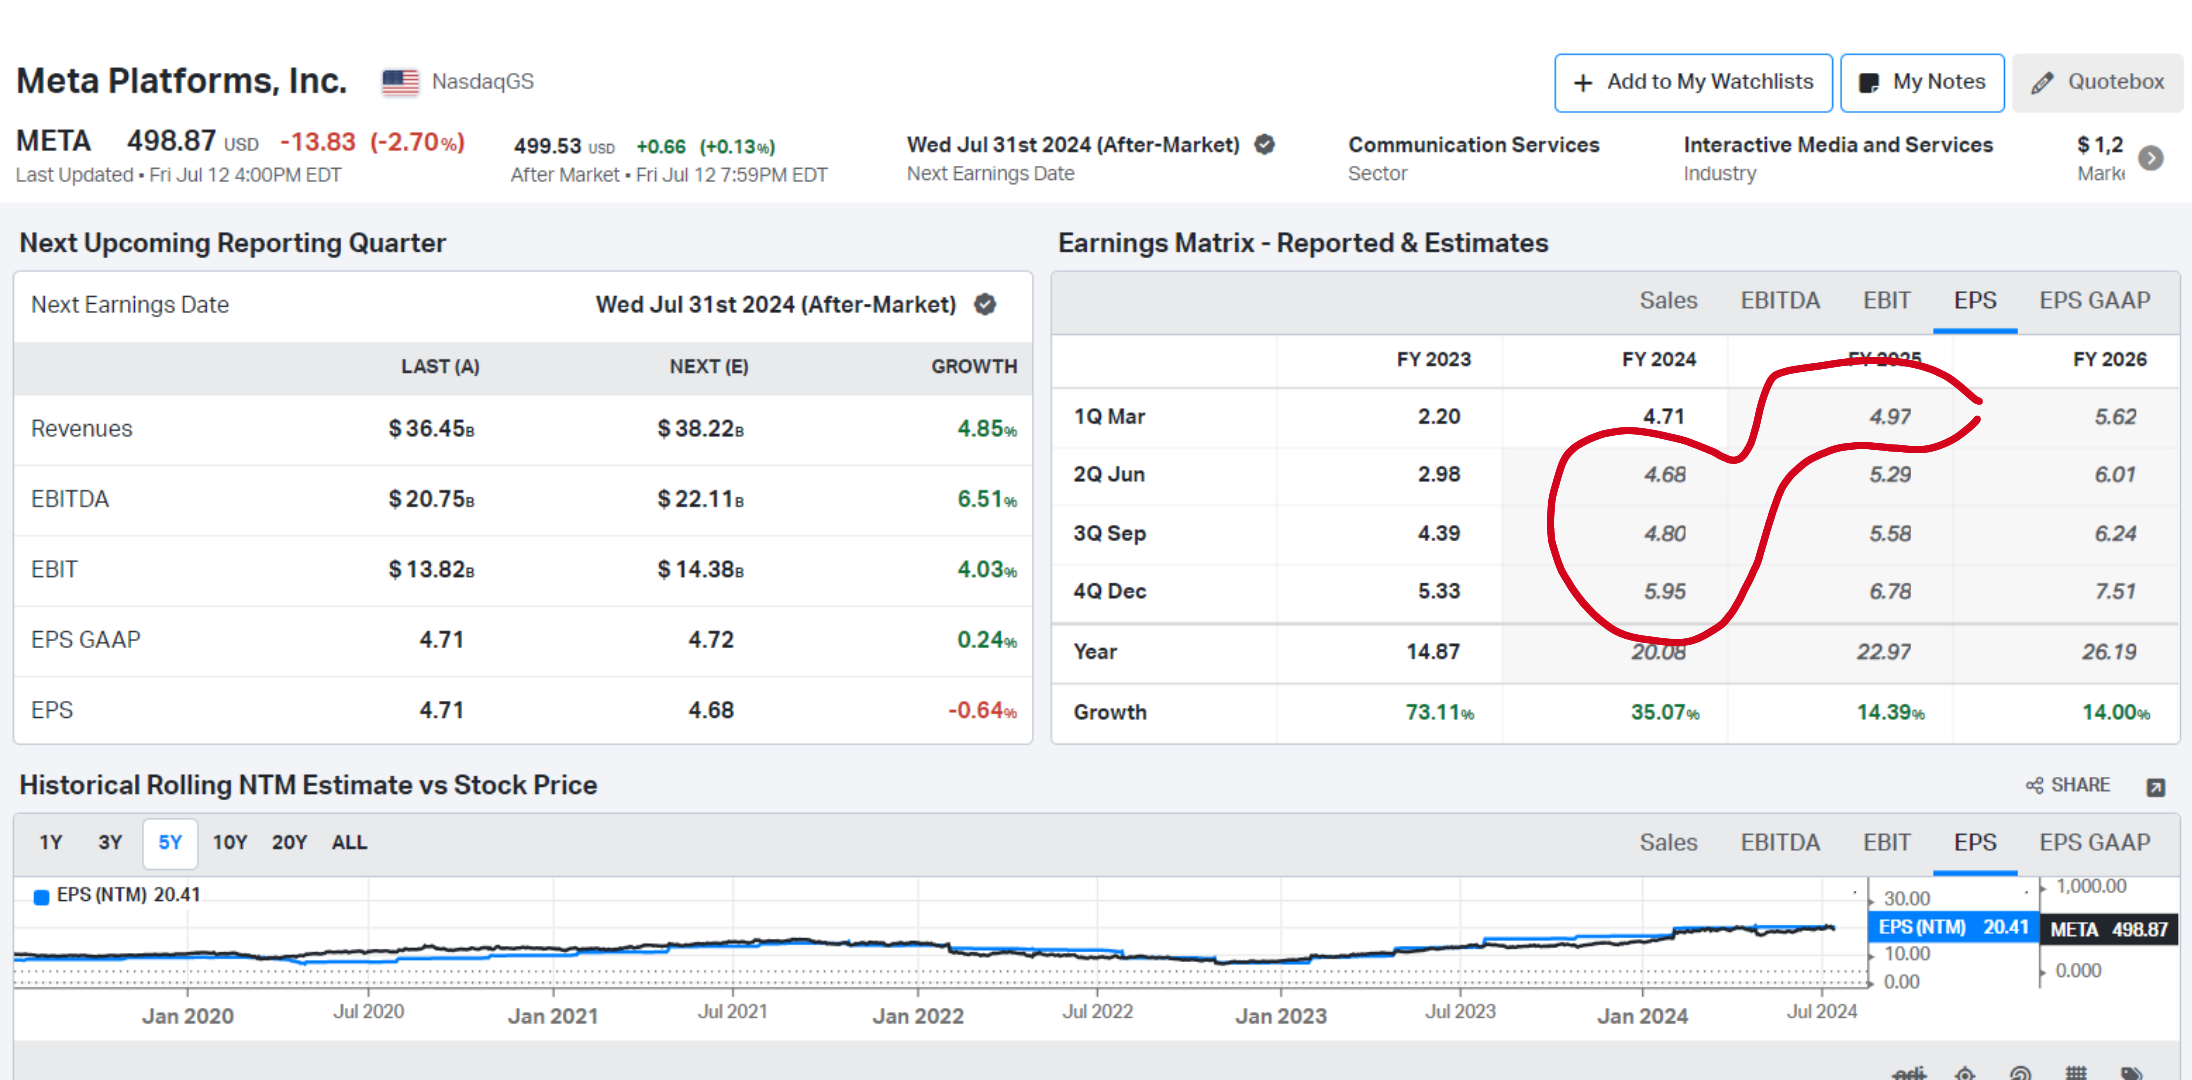
Task: Select EPS tab in the historical chart
Action: click(x=1975, y=843)
